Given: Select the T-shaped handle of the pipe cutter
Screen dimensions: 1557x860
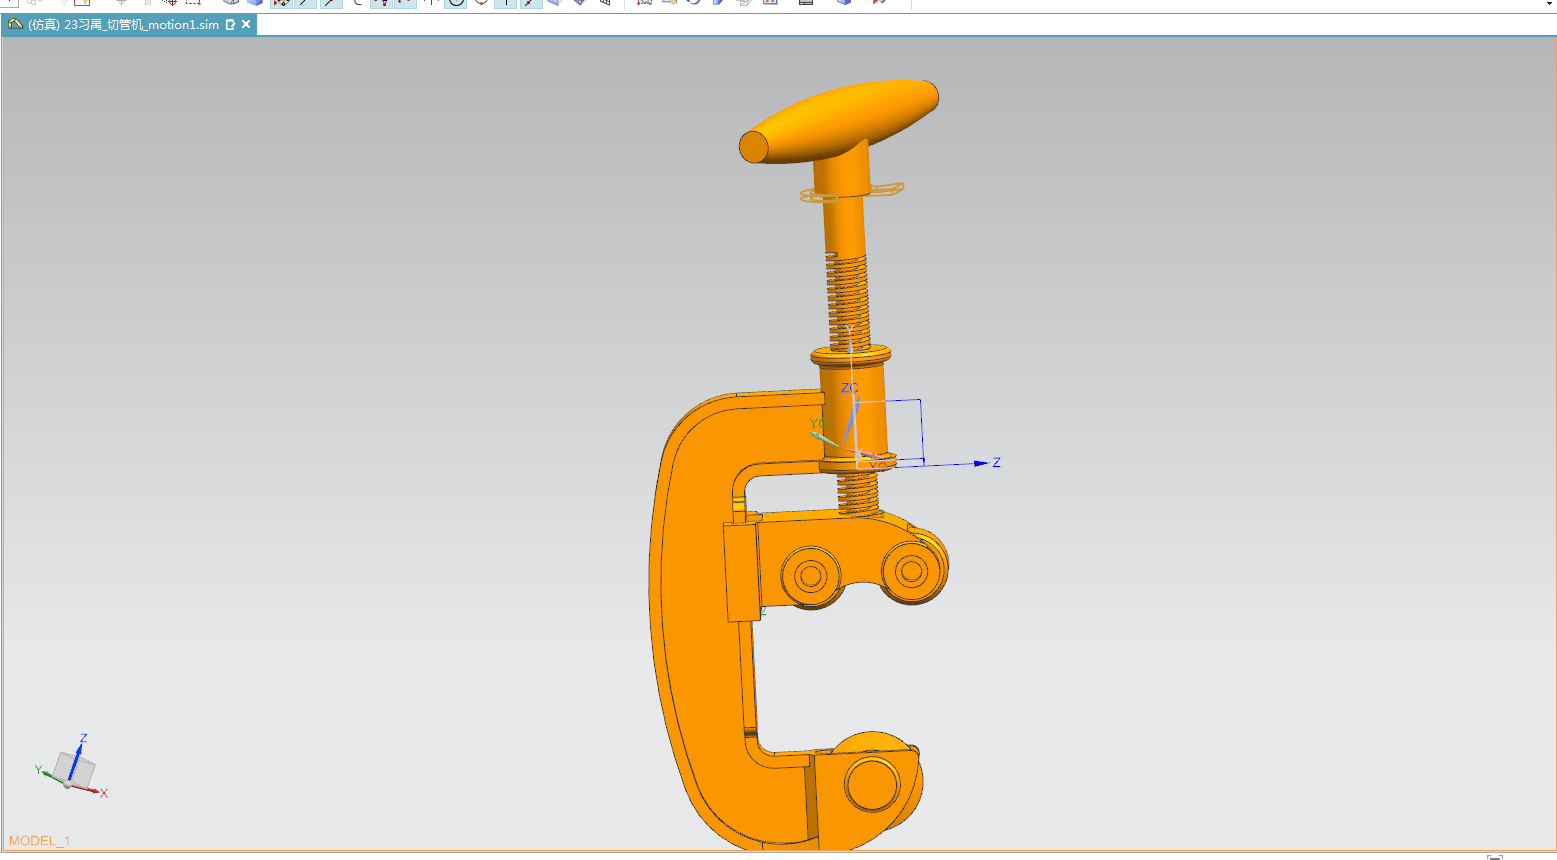Looking at the screenshot, I should 839,121.
